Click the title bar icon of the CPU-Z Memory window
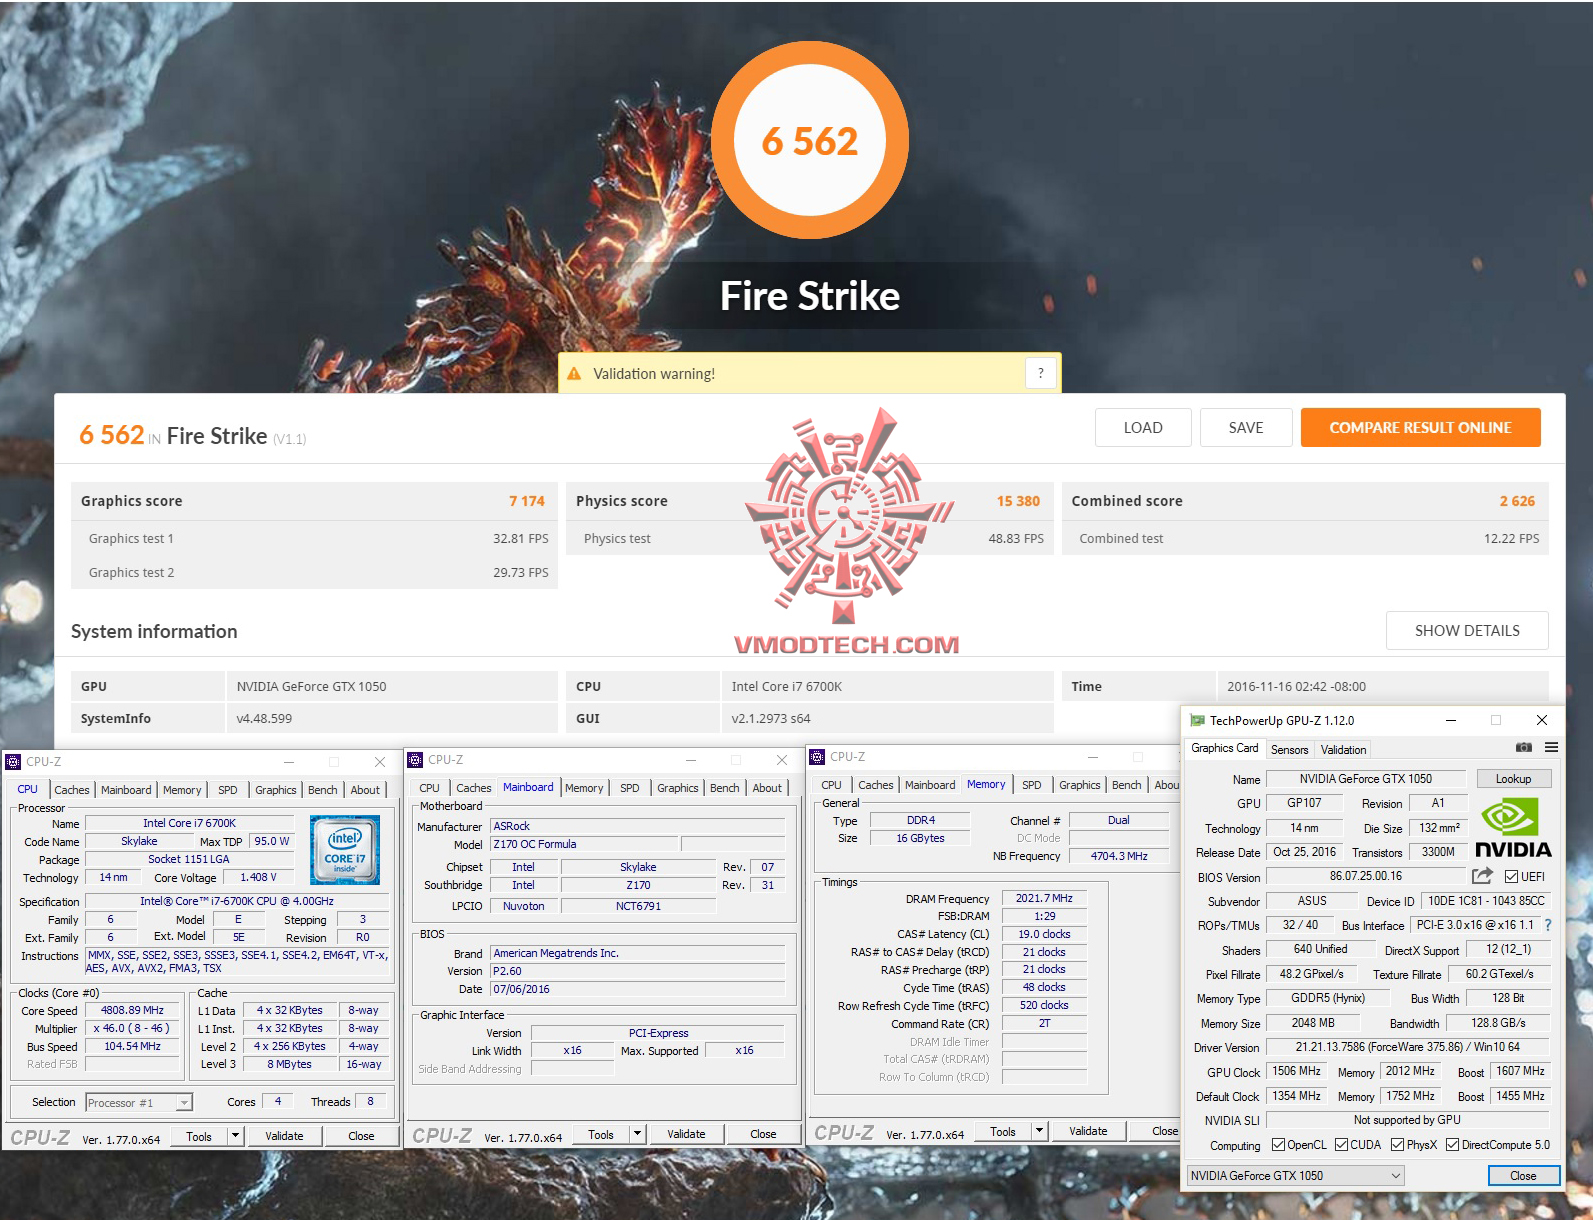This screenshot has height=1220, width=1593. pos(817,757)
